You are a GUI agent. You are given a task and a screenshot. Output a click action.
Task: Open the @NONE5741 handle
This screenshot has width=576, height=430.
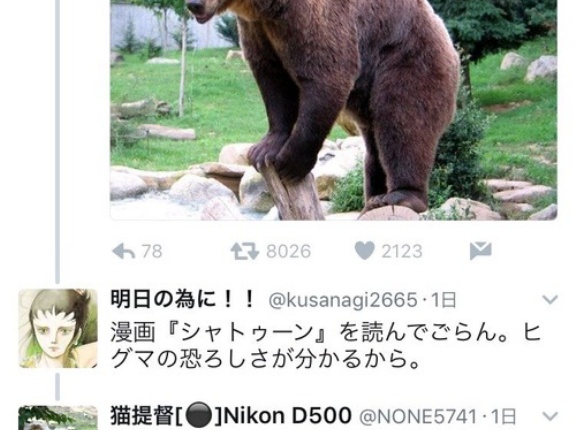(418, 417)
